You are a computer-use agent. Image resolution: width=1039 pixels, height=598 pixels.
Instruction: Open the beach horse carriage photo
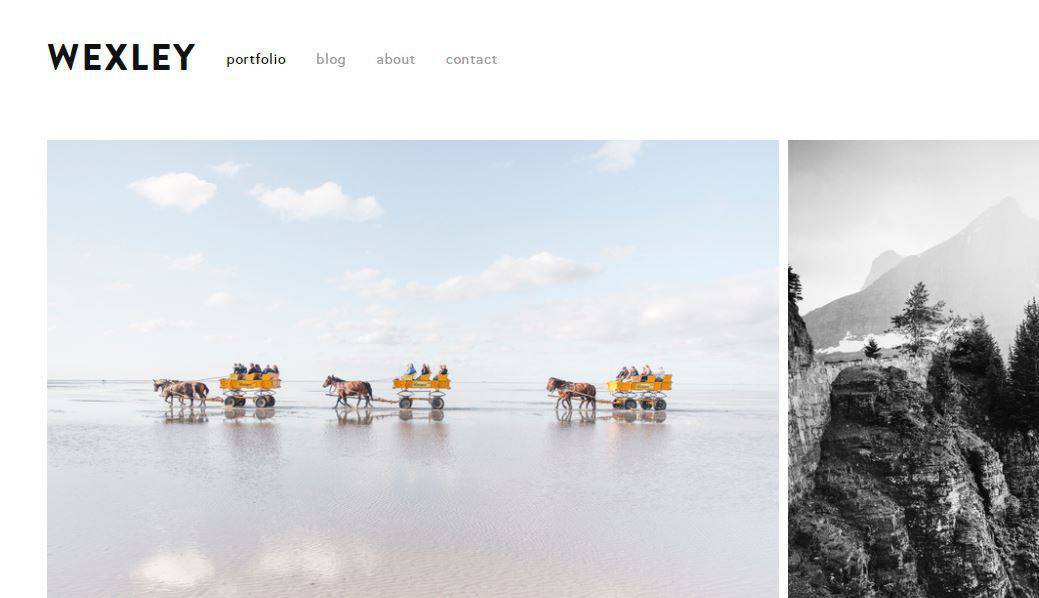pos(413,369)
